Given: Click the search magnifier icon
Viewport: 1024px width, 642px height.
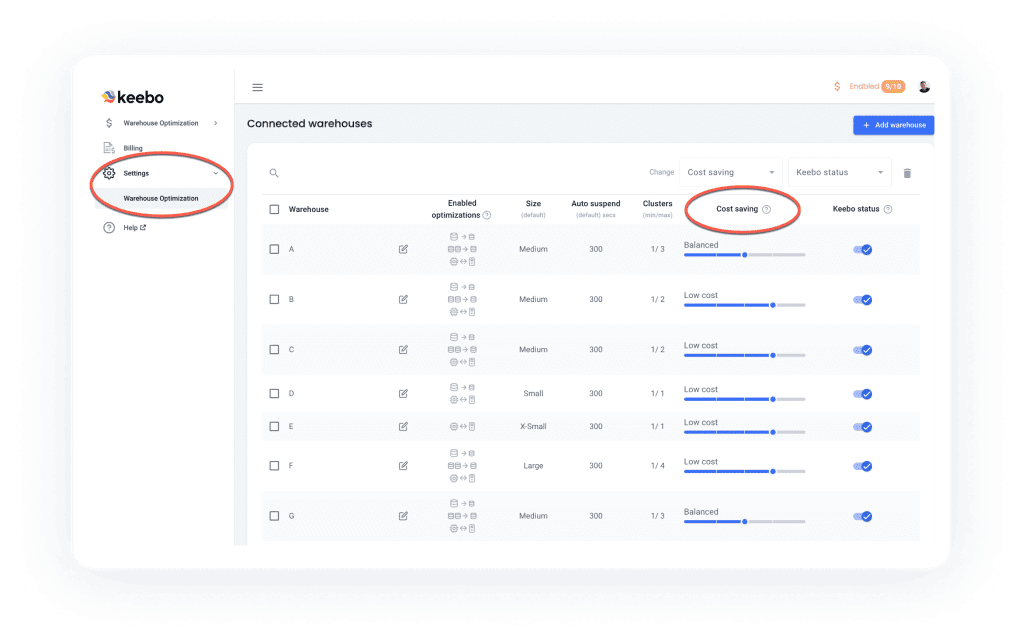Looking at the screenshot, I should [x=273, y=172].
